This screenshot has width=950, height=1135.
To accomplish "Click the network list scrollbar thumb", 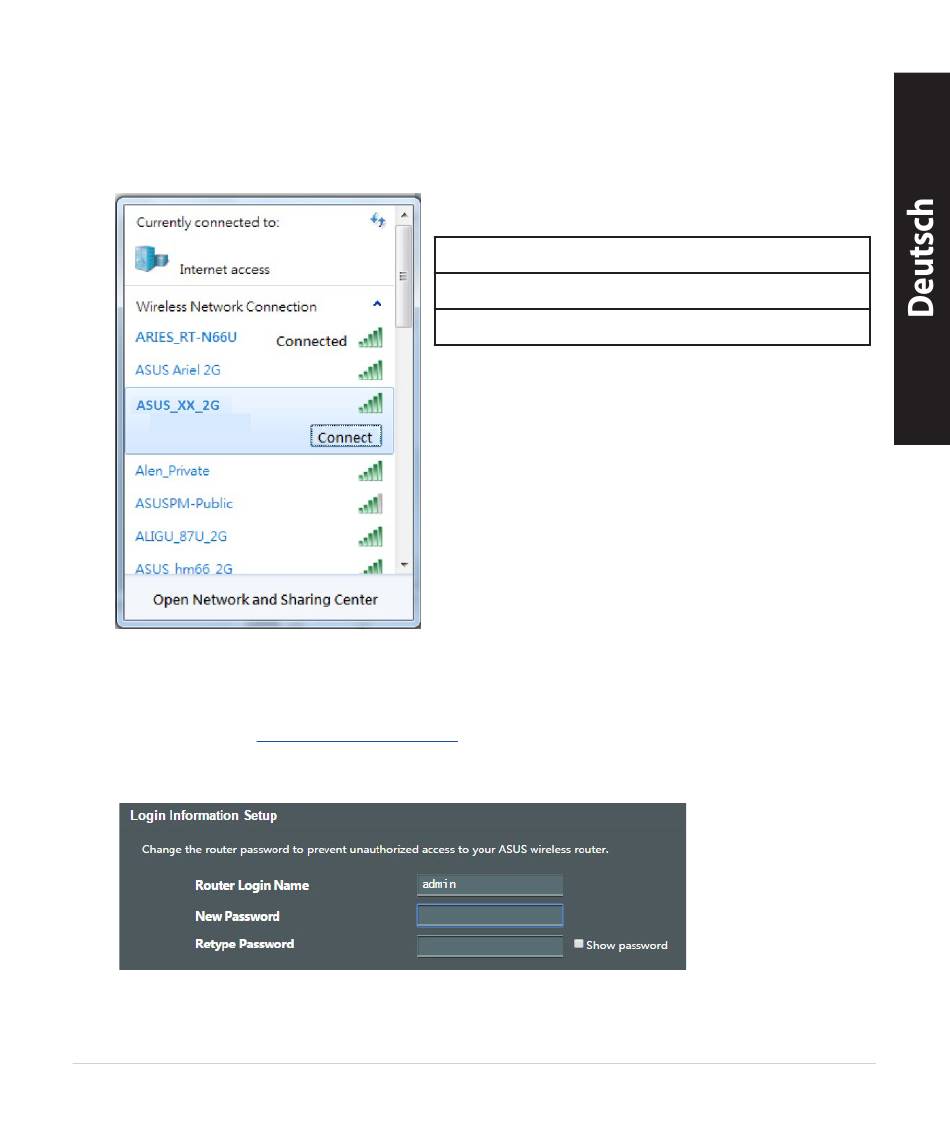I will (x=404, y=276).
